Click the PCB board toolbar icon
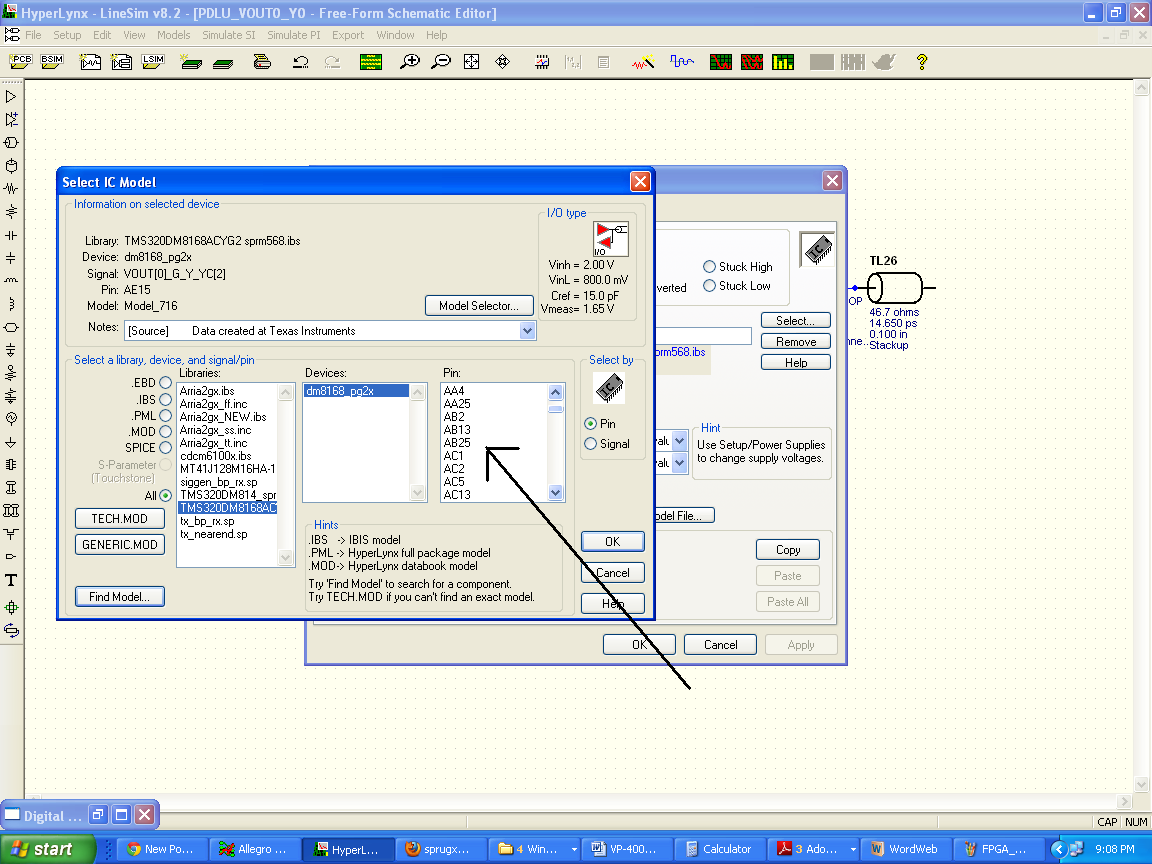1152x864 pixels. click(x=20, y=62)
